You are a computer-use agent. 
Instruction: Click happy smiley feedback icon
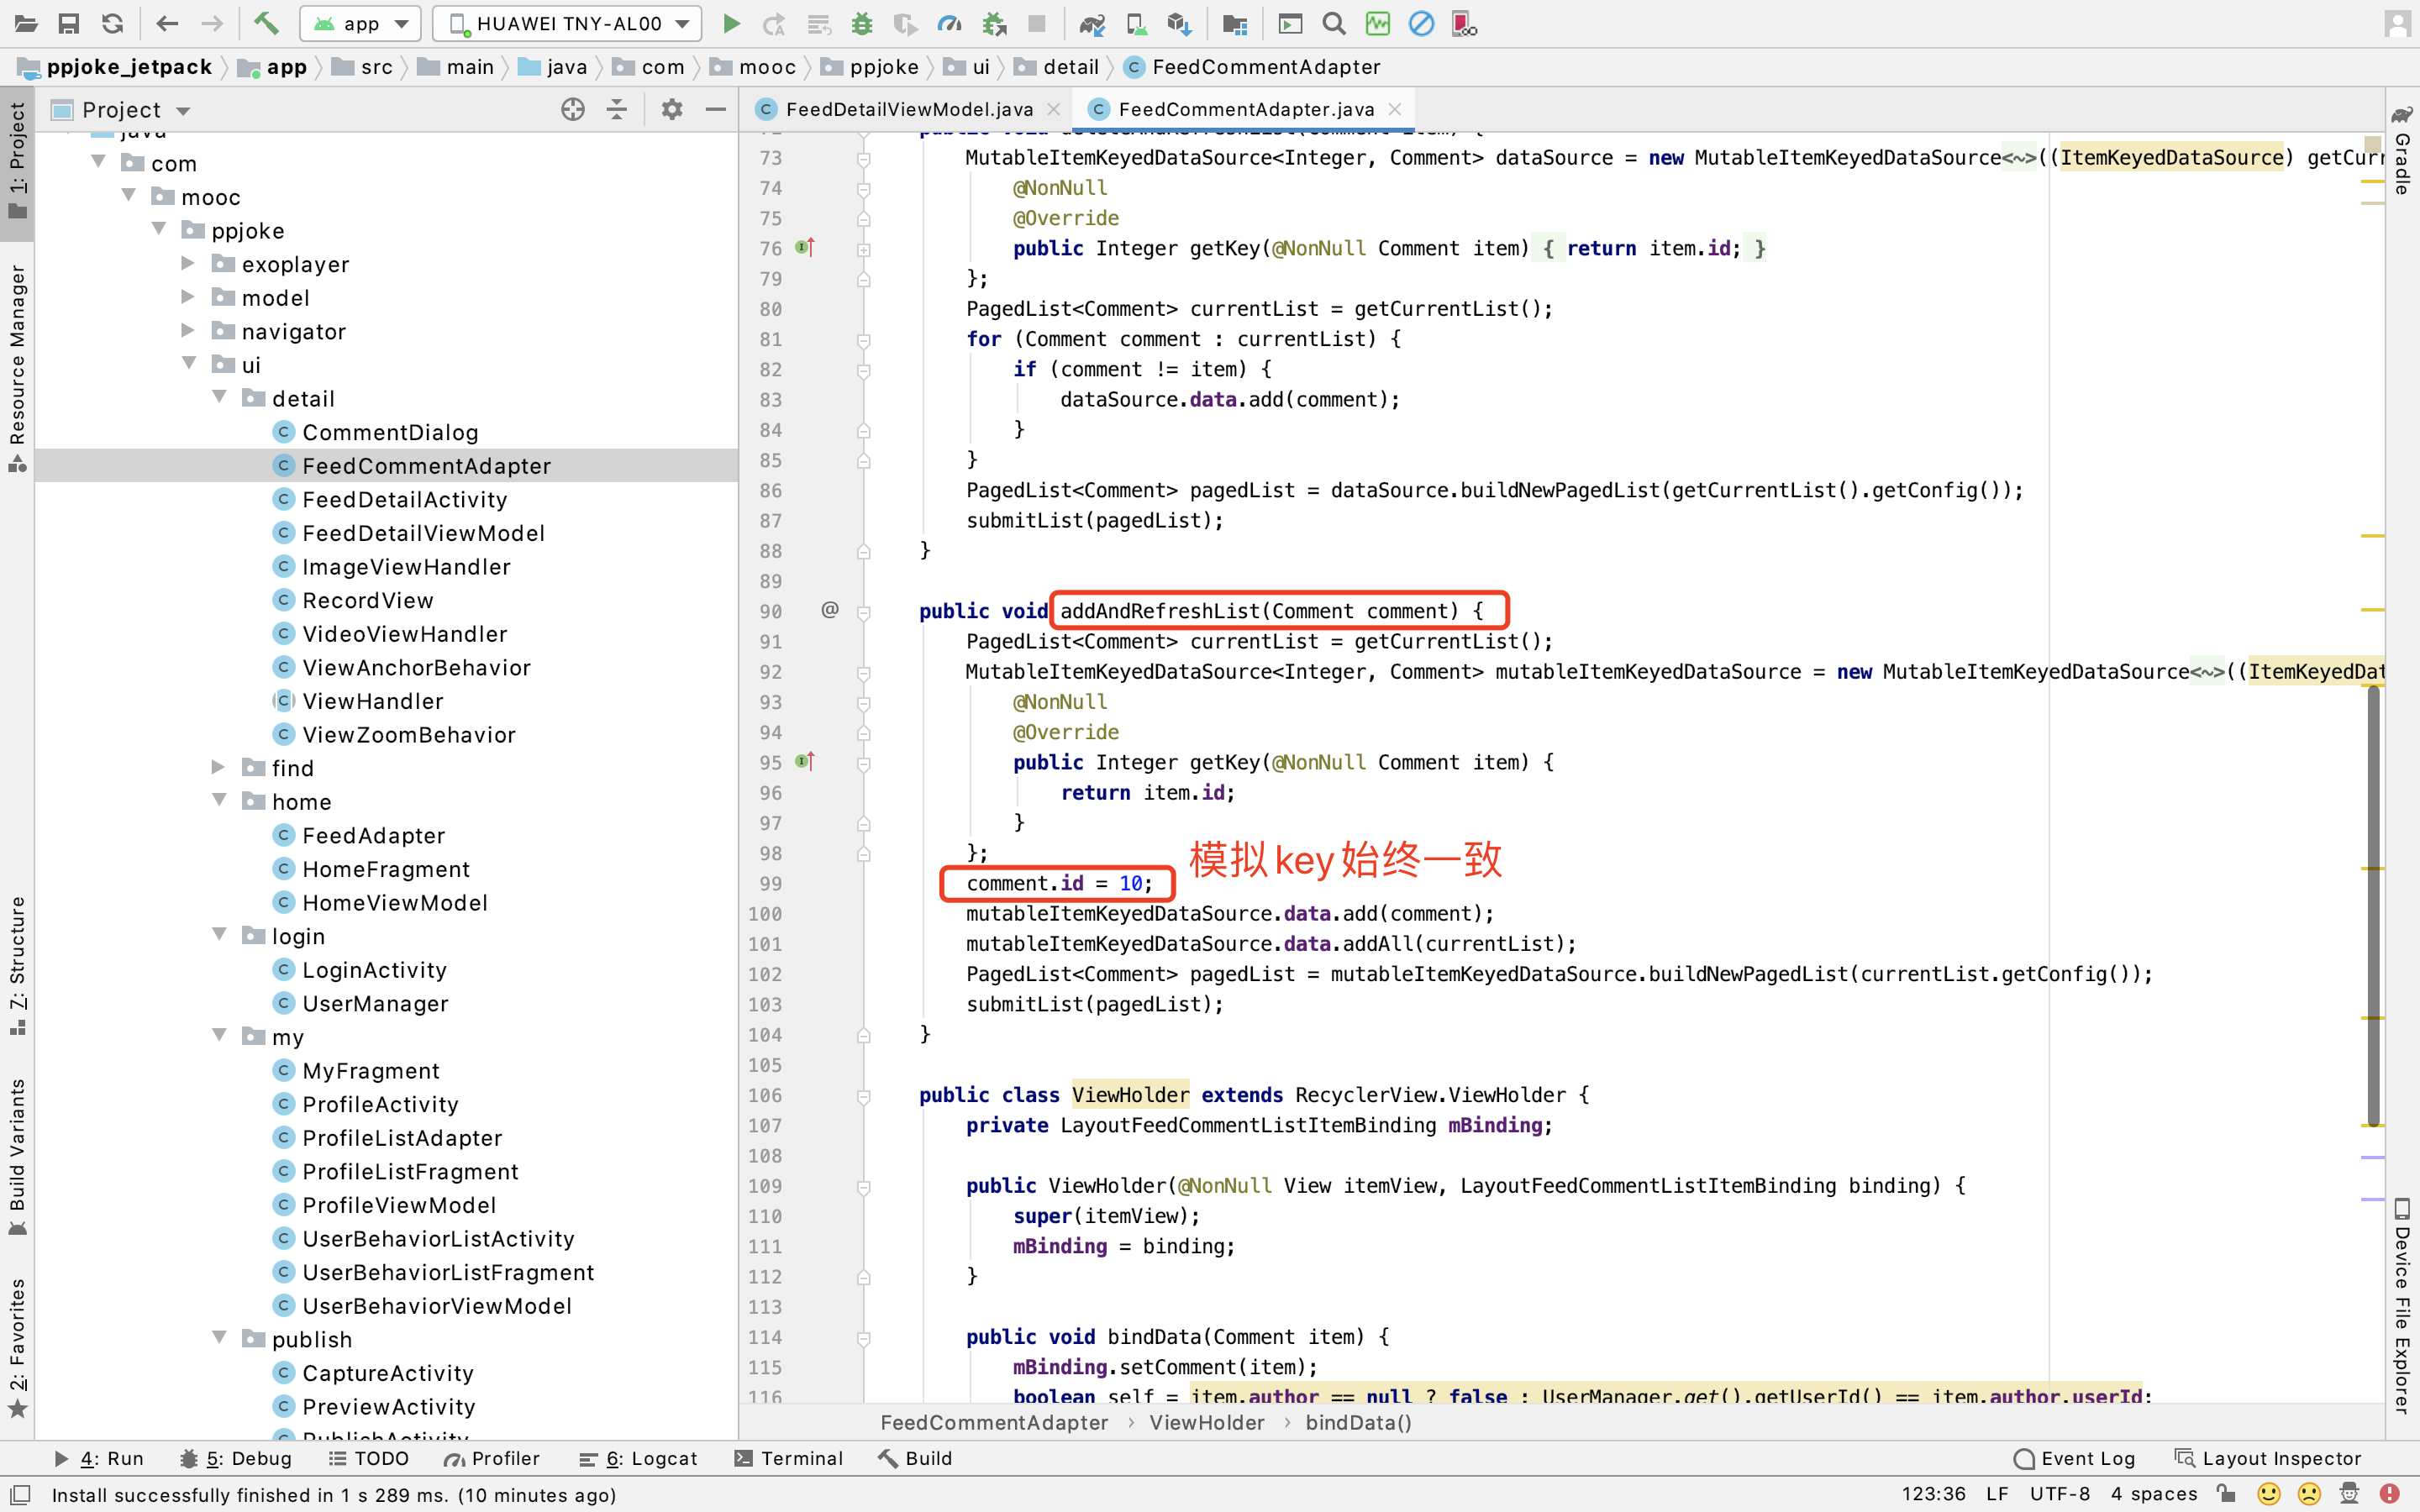2269,1493
